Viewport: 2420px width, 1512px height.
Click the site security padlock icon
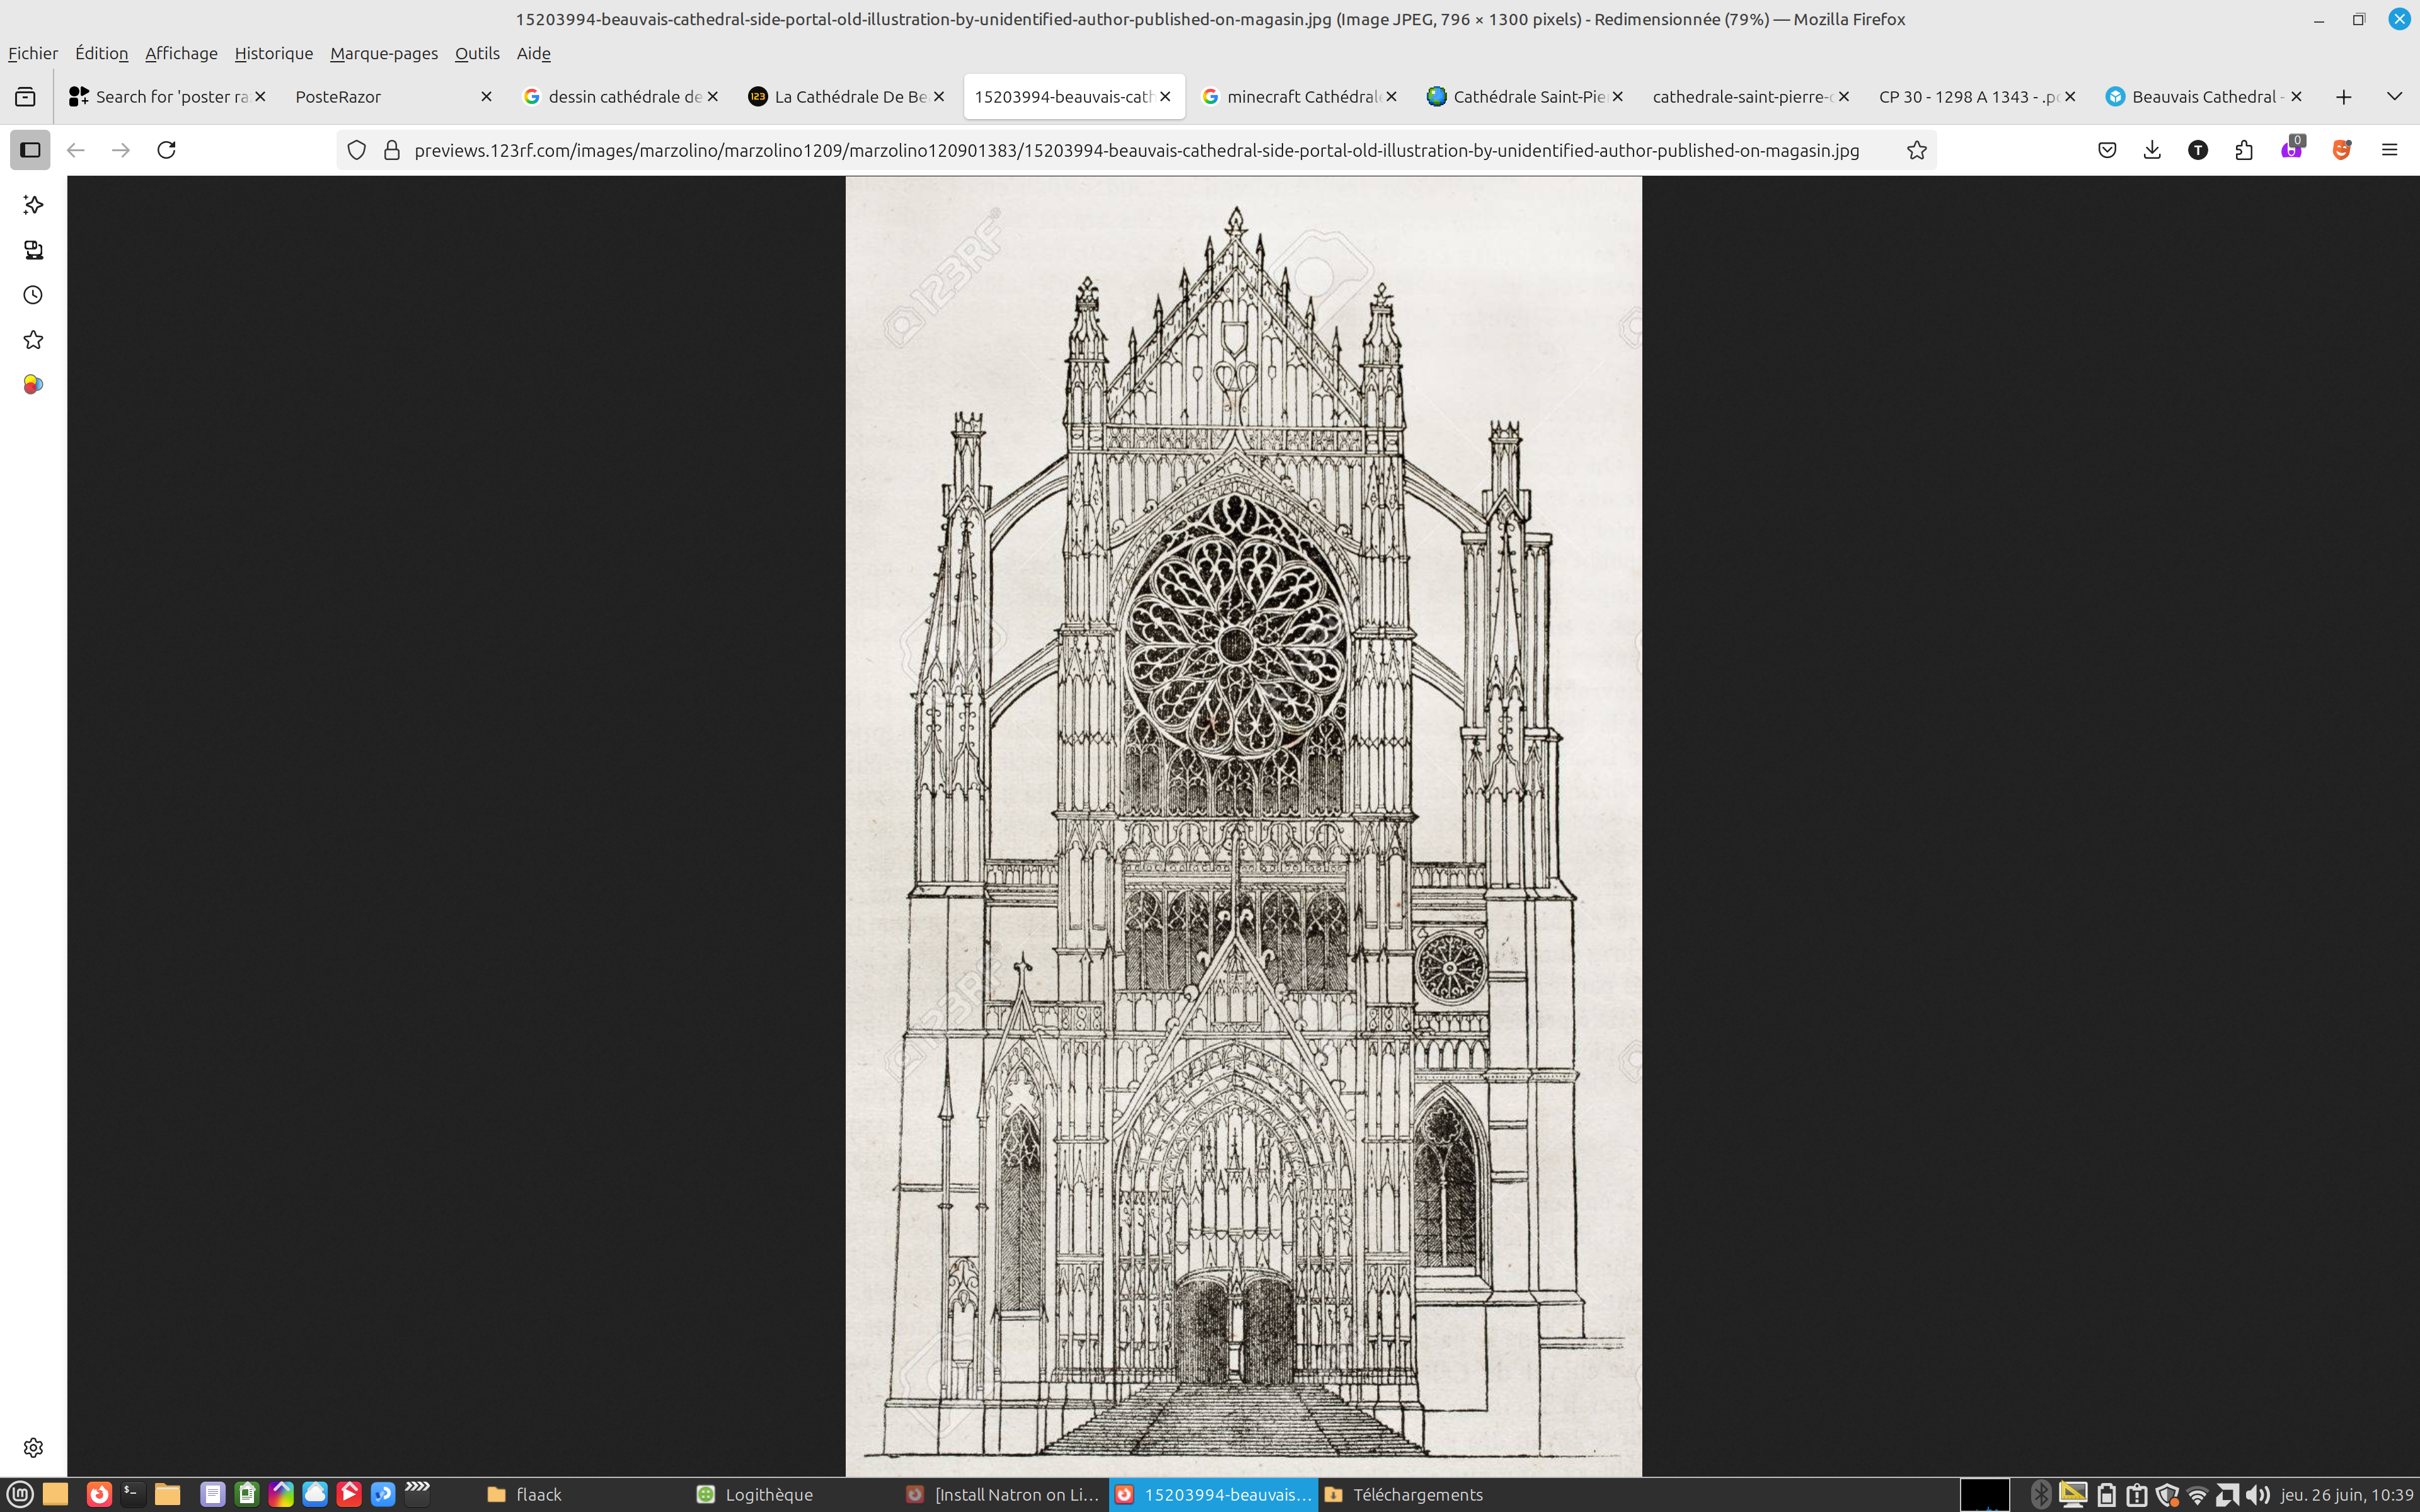392,150
